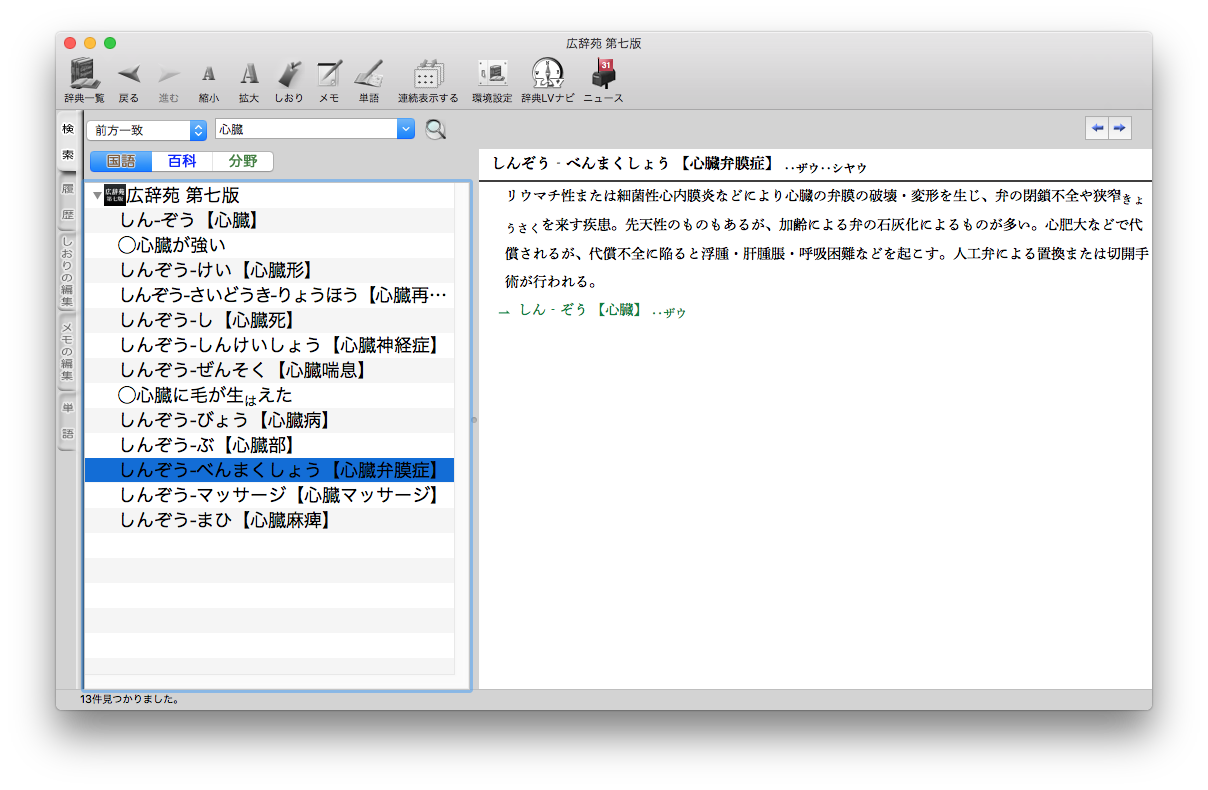Select the しんぞう-さいどうき-りょうほう result

tap(269, 295)
